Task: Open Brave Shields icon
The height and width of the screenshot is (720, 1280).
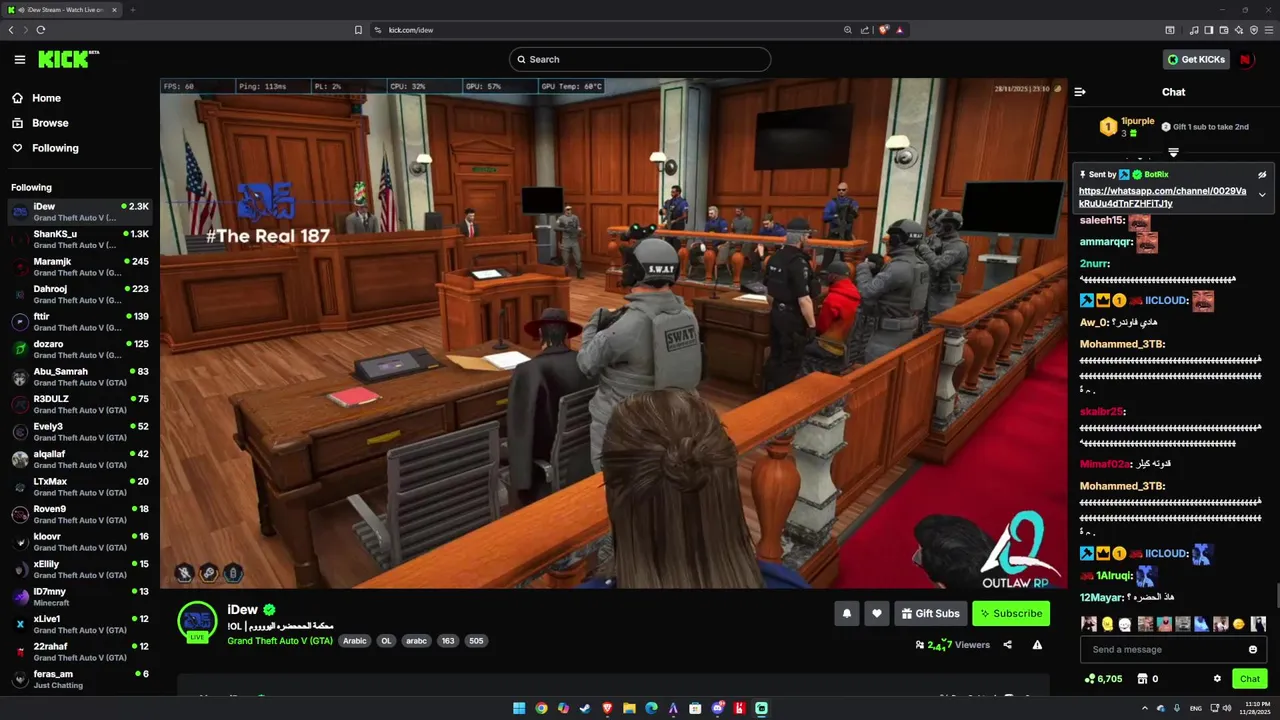Action: pyautogui.click(x=884, y=30)
